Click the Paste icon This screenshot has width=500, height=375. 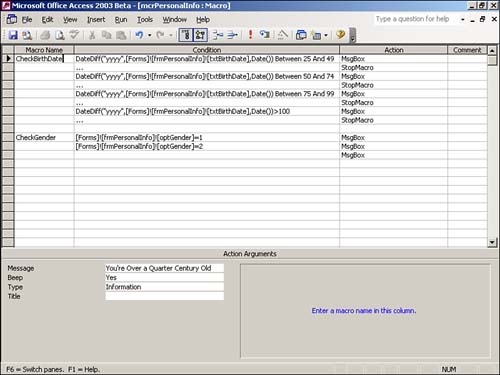121,35
